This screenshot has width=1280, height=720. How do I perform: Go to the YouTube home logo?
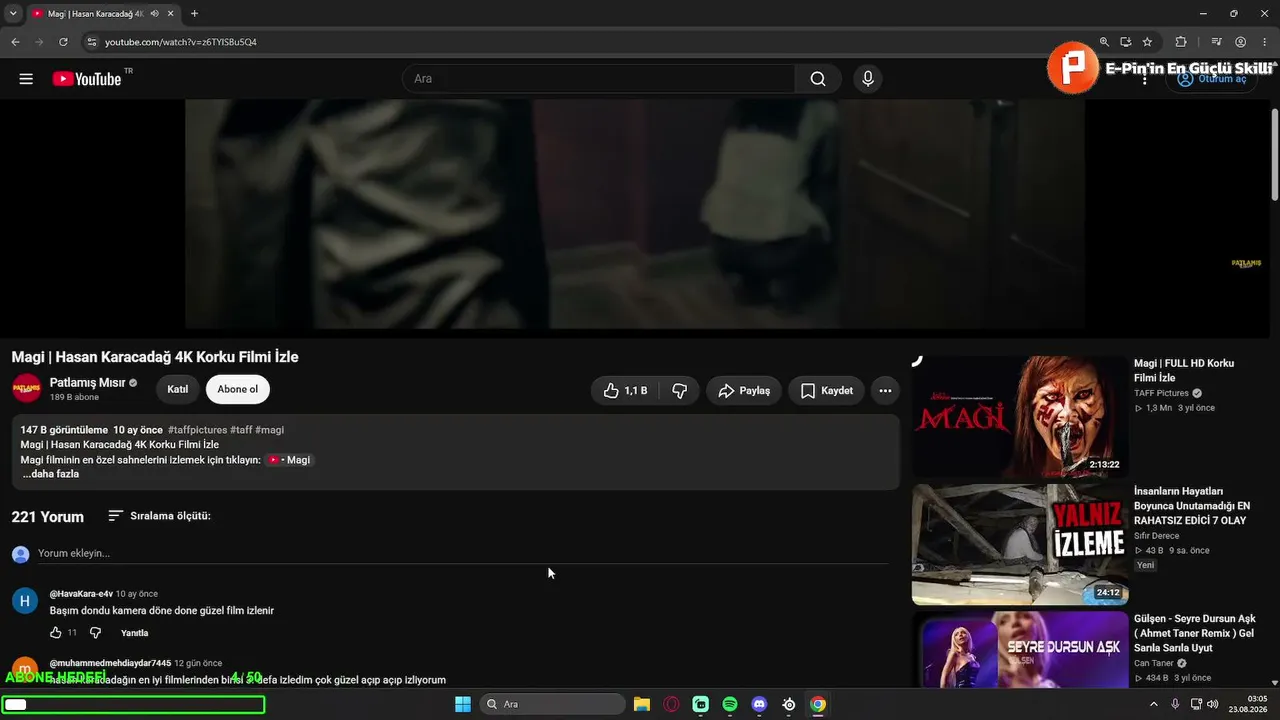click(x=87, y=79)
